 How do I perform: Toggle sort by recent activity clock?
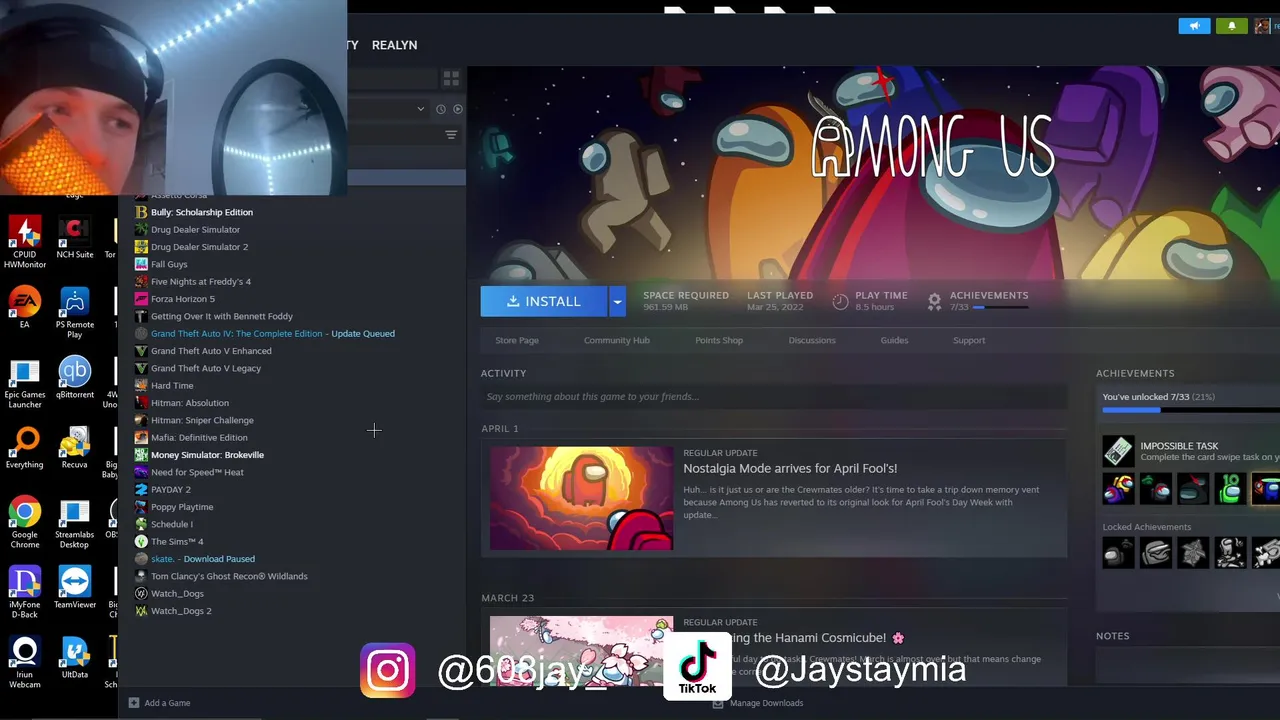click(440, 109)
